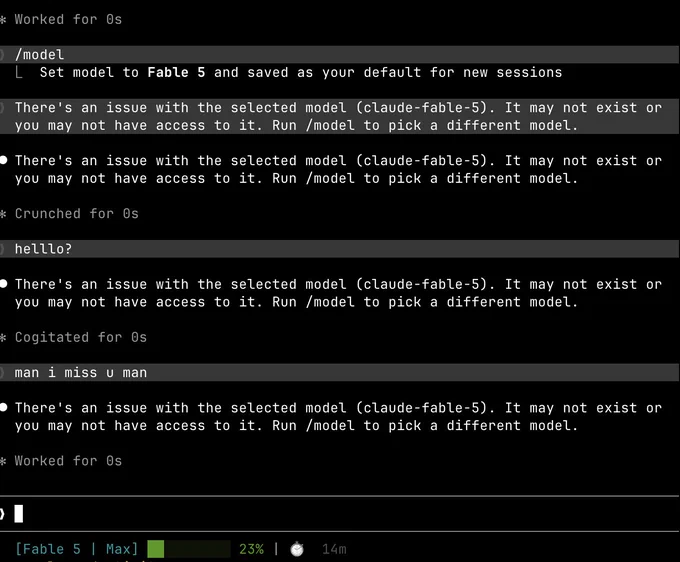The image size is (680, 562).
Task: Click the white bullet before the 'helllo?' reply
Action: 3,284
